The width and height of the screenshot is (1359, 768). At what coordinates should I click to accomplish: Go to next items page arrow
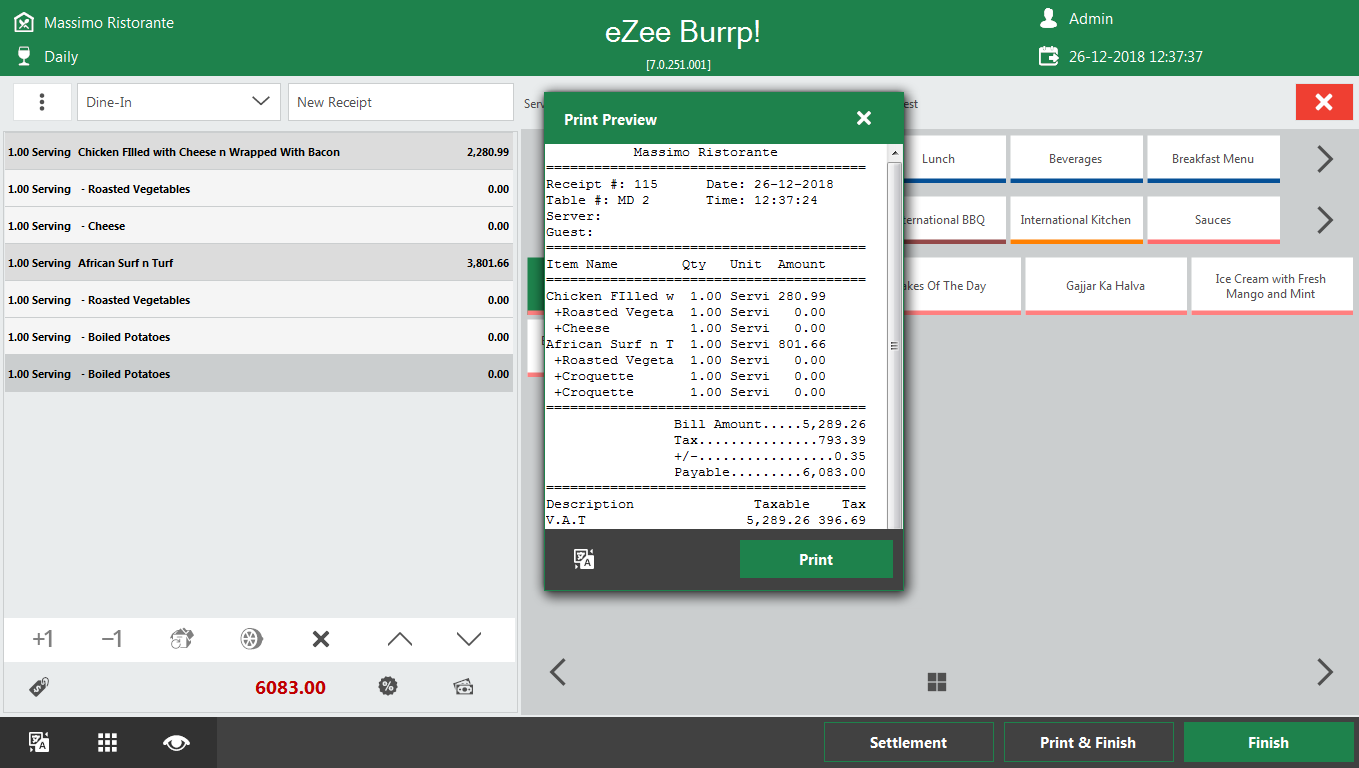click(x=1324, y=672)
